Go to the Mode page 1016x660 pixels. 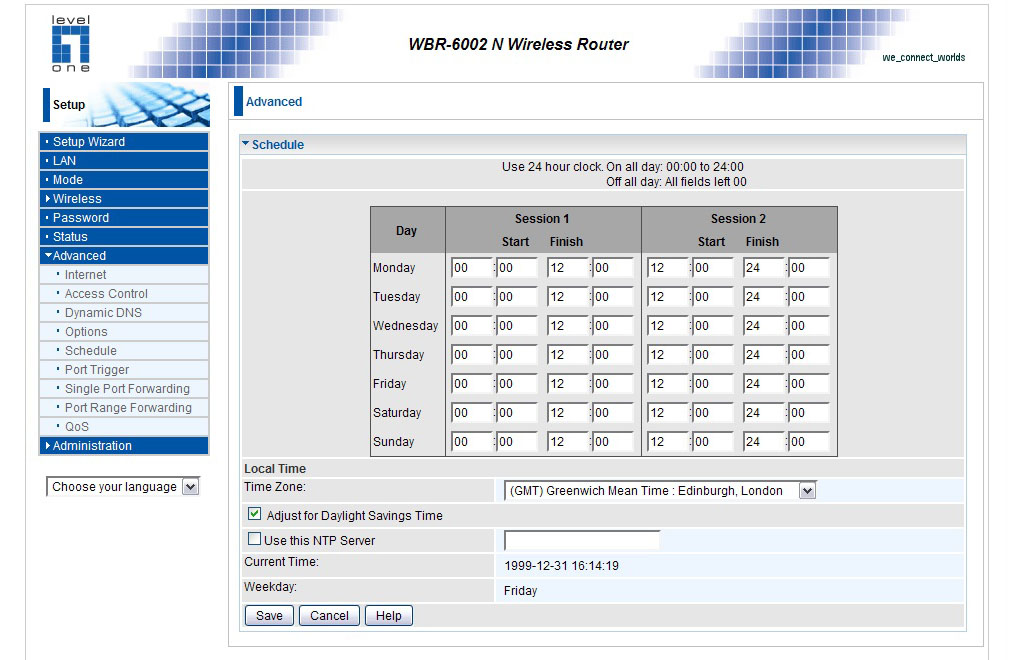click(124, 179)
